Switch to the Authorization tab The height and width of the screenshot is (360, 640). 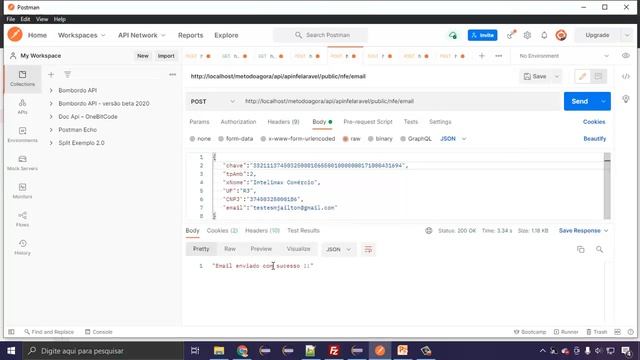point(238,122)
